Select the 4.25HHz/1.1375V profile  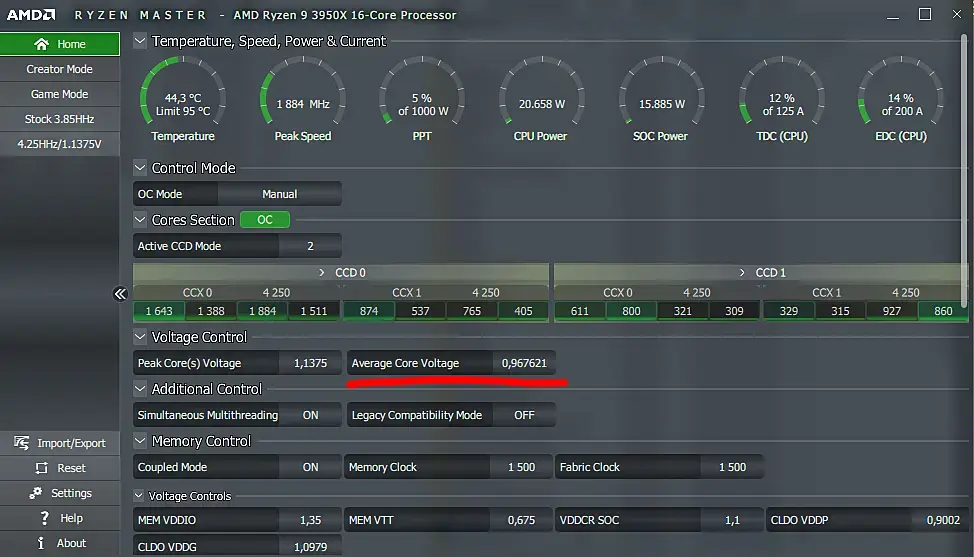[60, 143]
